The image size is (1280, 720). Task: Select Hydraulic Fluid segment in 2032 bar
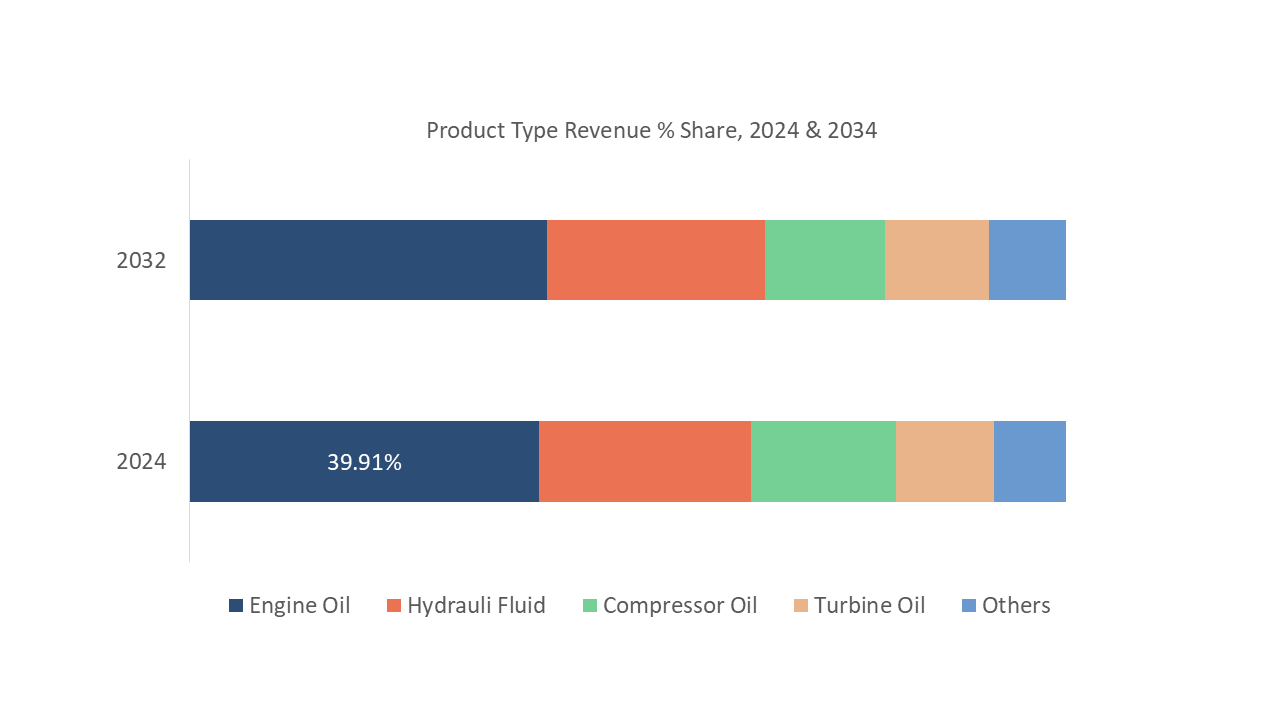click(x=656, y=260)
